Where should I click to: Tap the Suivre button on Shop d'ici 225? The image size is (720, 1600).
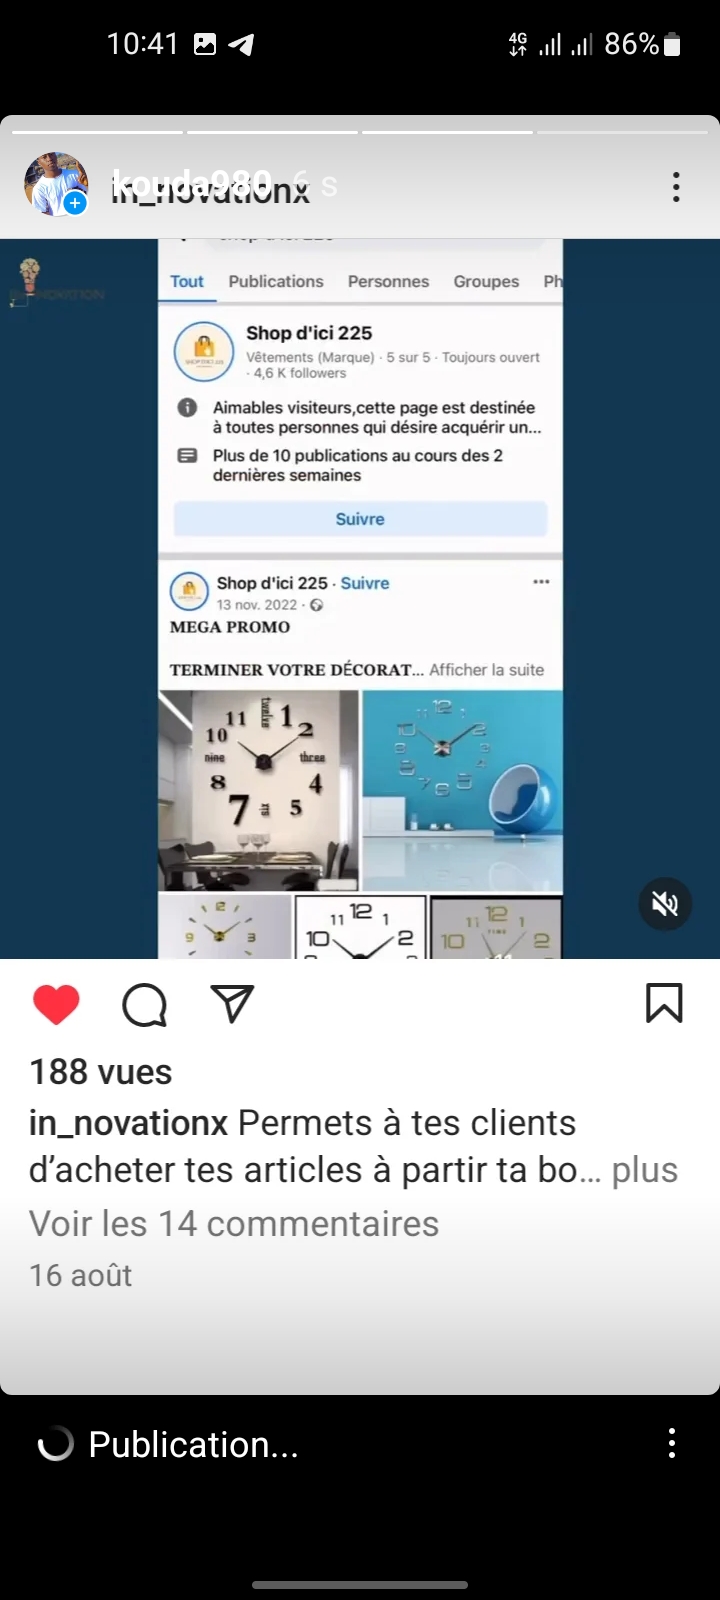click(x=360, y=519)
